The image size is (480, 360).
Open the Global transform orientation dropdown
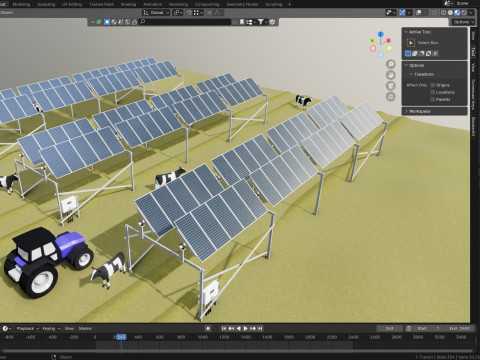tap(156, 13)
